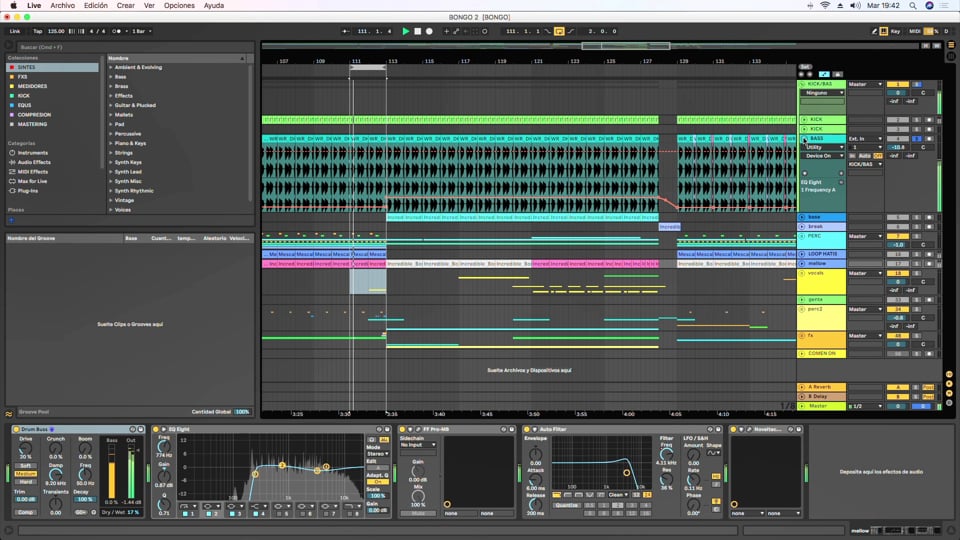Screen dimensions: 960x540
Task: Toggle the Key map mode button
Action: [x=895, y=31]
